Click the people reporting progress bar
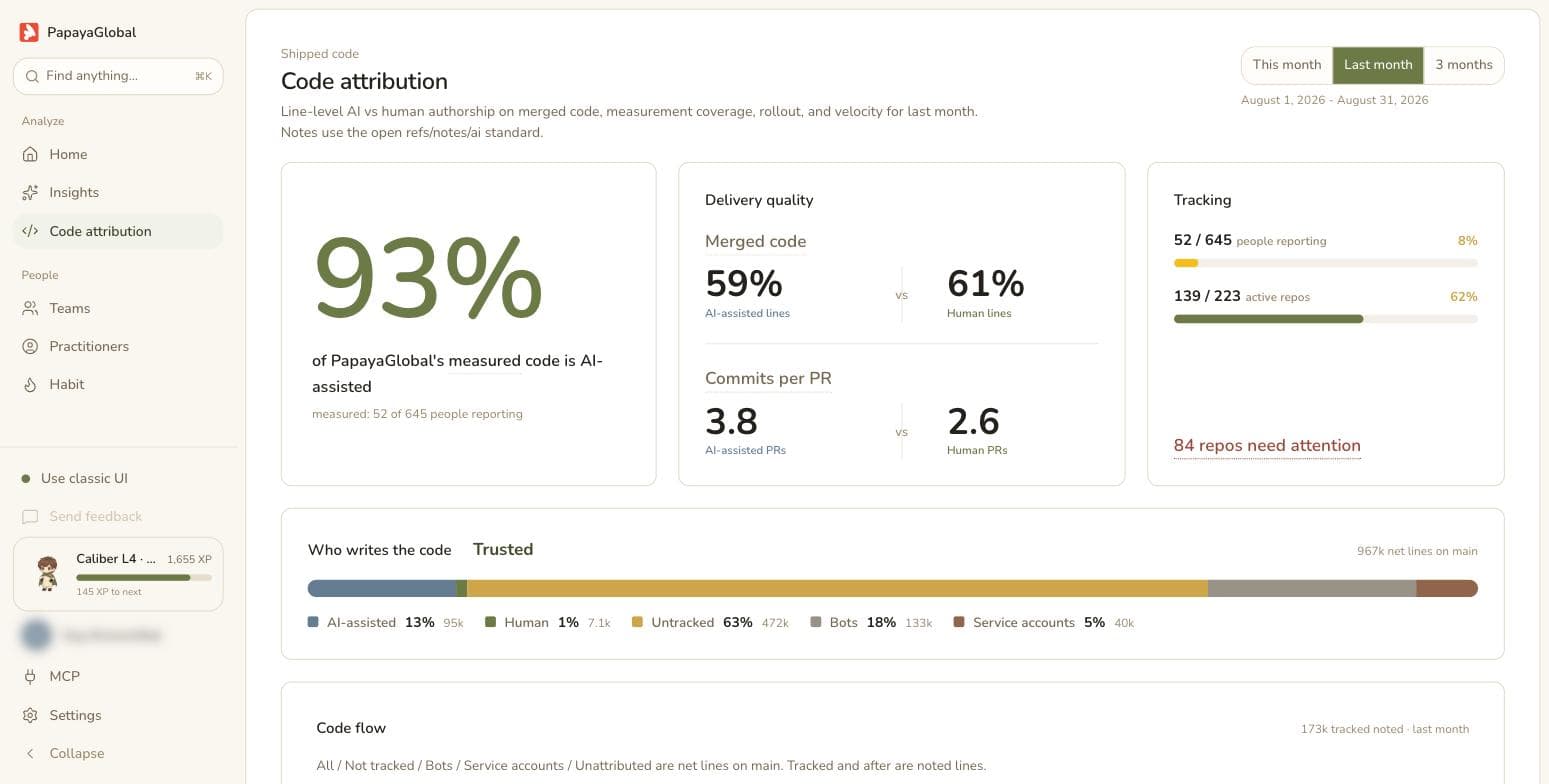 (x=1325, y=263)
